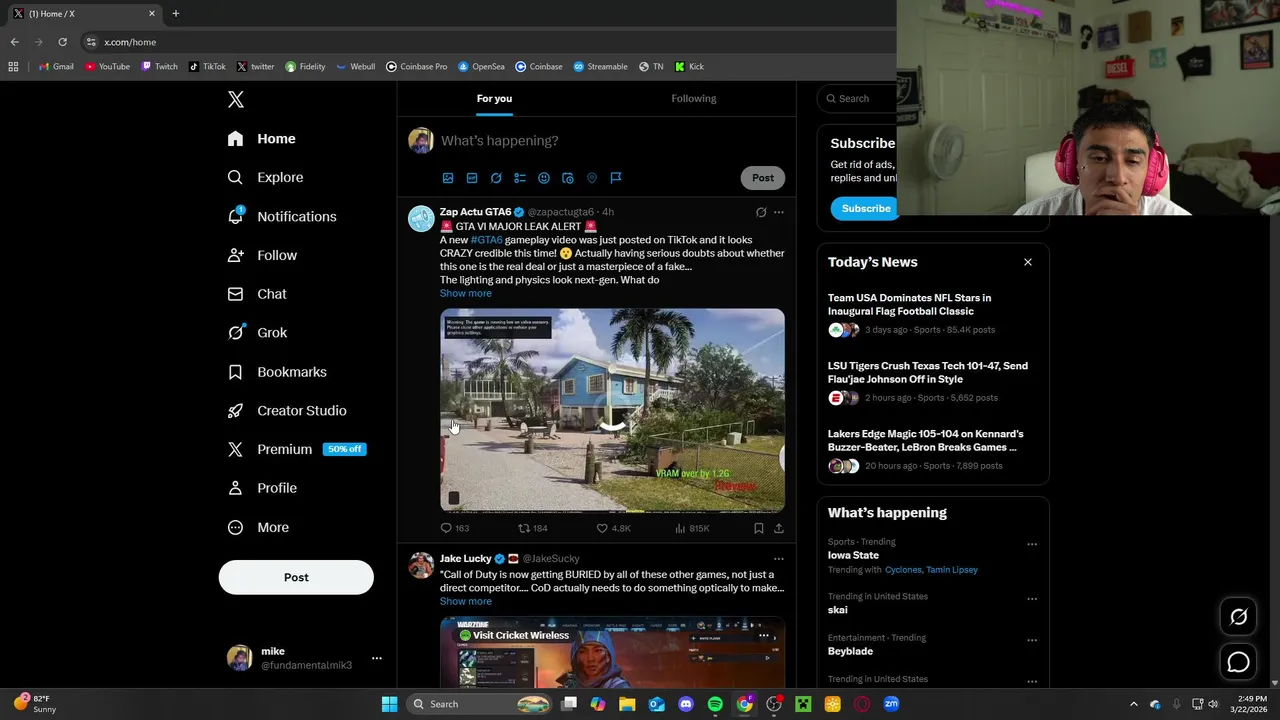
Task: Open more options on Zap Actu post
Action: click(x=779, y=212)
